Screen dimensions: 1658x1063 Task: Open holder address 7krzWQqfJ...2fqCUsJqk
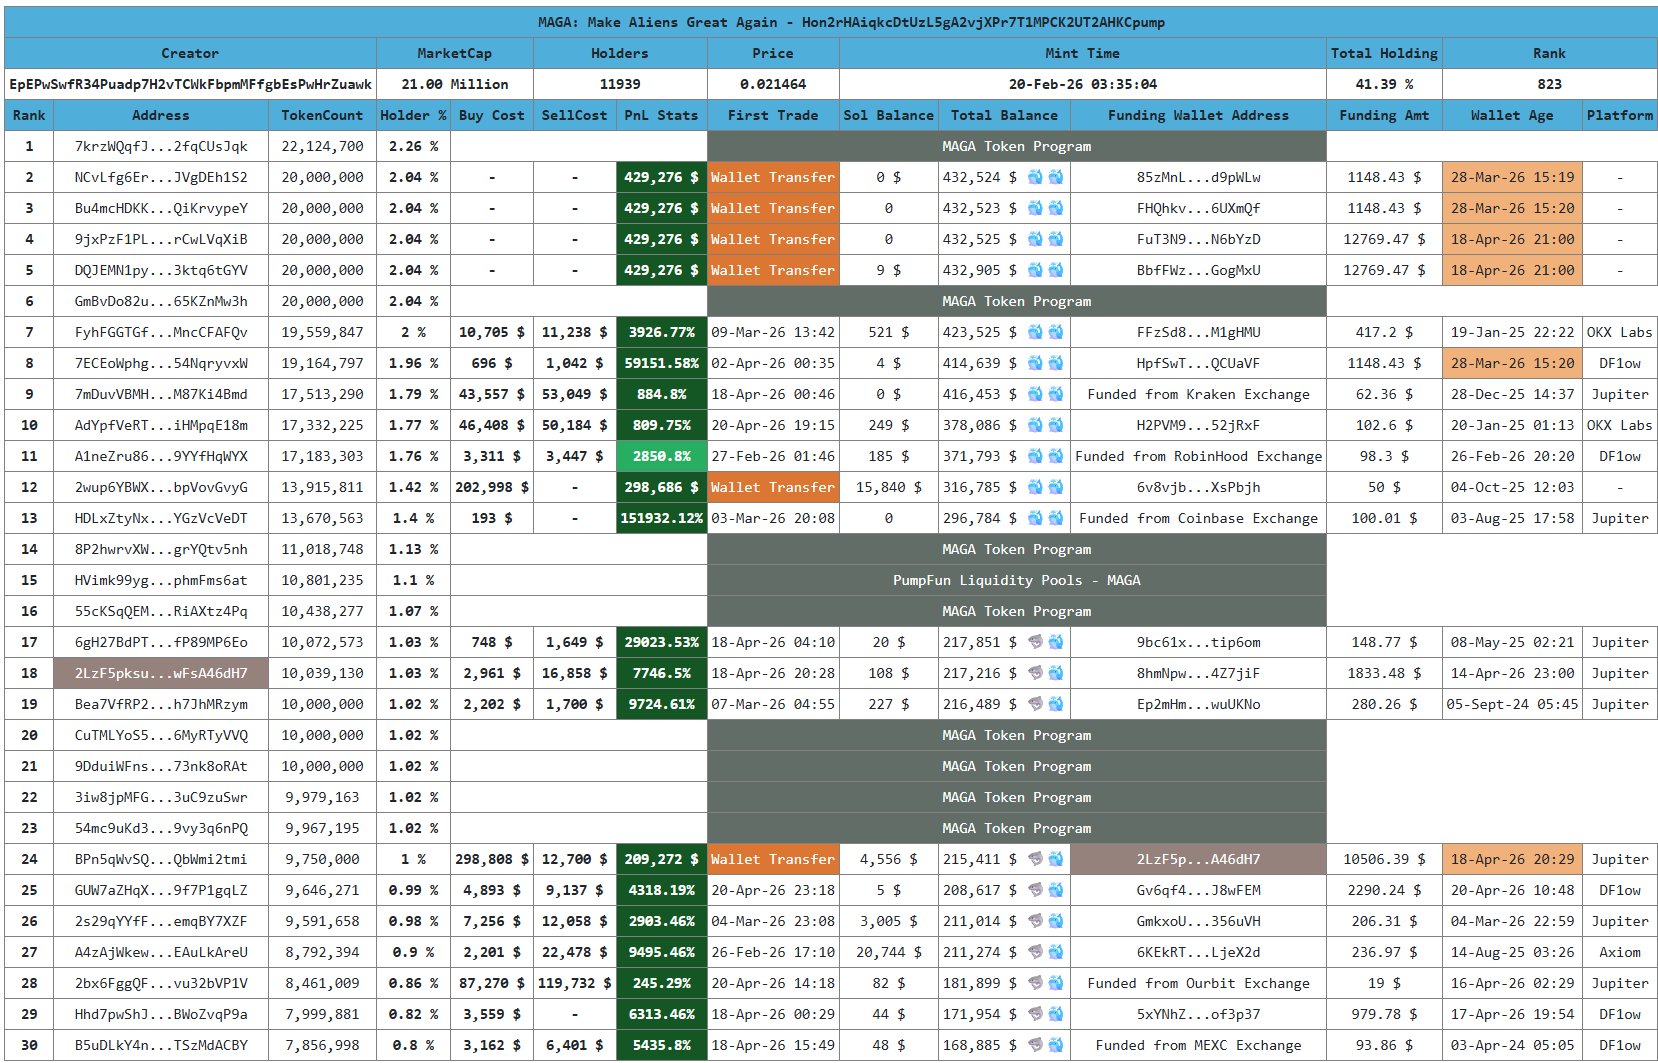[x=161, y=146]
